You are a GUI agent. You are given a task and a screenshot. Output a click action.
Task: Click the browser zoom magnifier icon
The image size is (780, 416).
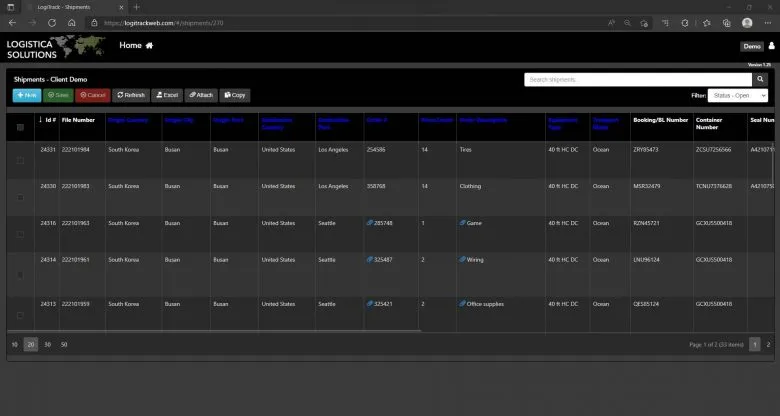click(627, 23)
